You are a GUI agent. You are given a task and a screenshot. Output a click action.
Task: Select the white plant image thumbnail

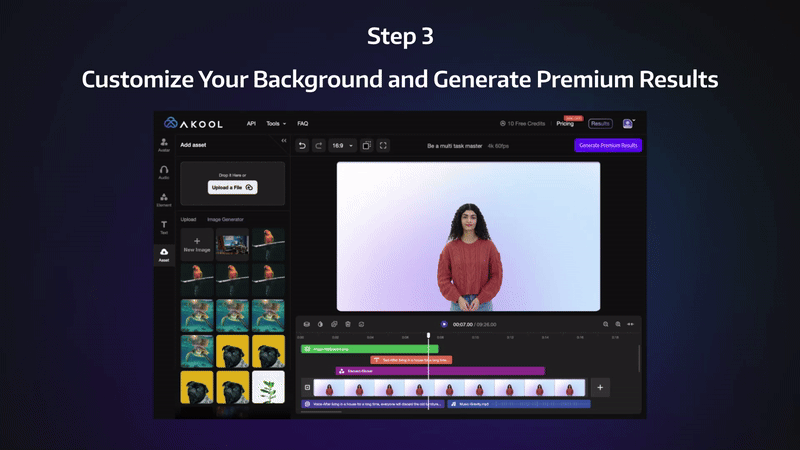point(268,387)
